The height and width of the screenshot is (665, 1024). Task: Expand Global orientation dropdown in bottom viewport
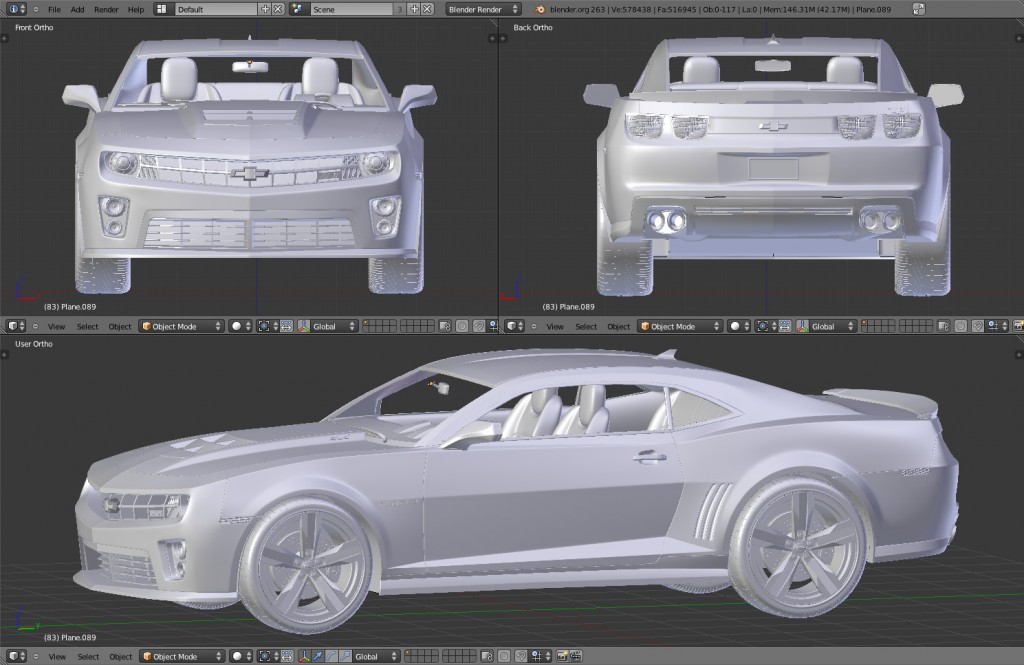(376, 657)
